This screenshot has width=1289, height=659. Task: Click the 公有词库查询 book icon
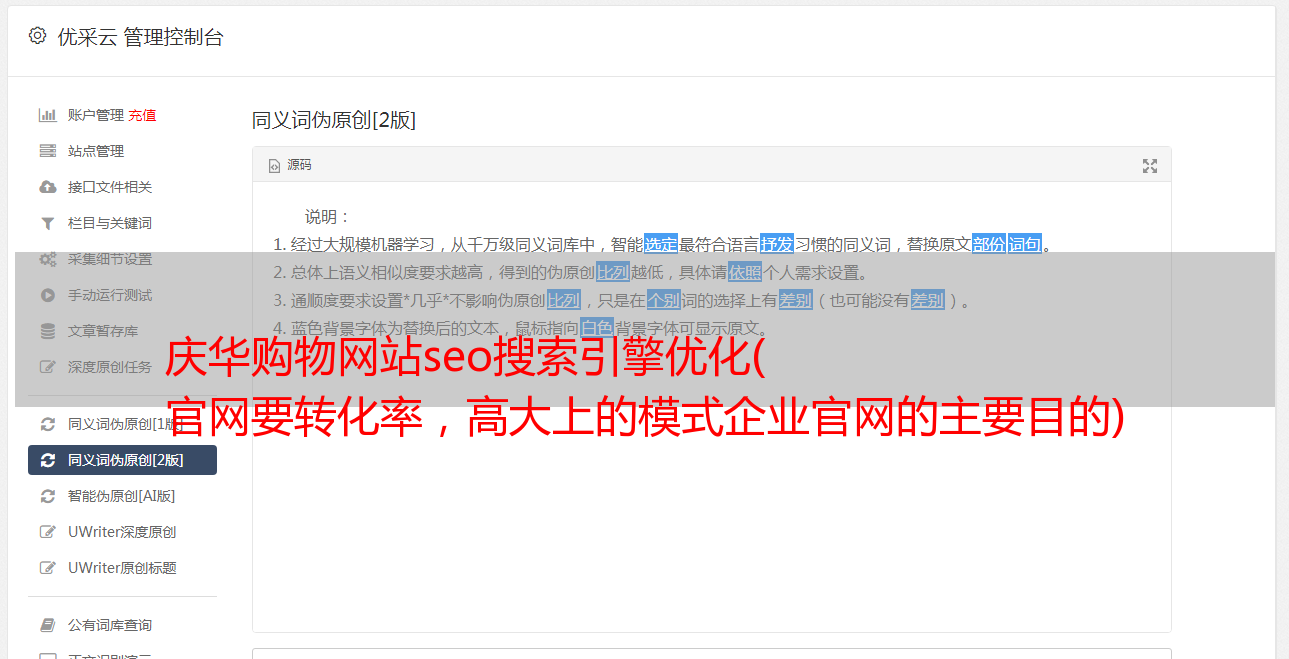(47, 625)
